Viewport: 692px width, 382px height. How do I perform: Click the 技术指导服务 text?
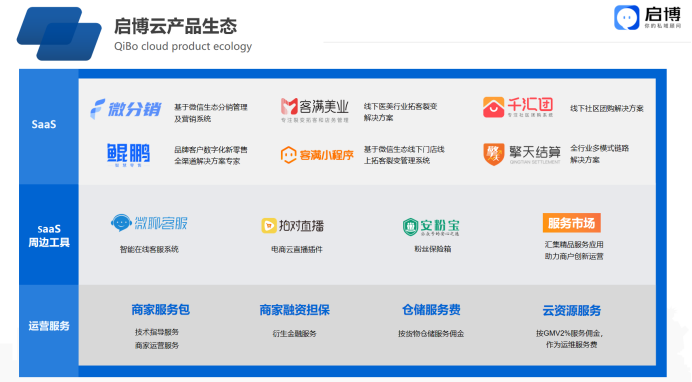(157, 332)
